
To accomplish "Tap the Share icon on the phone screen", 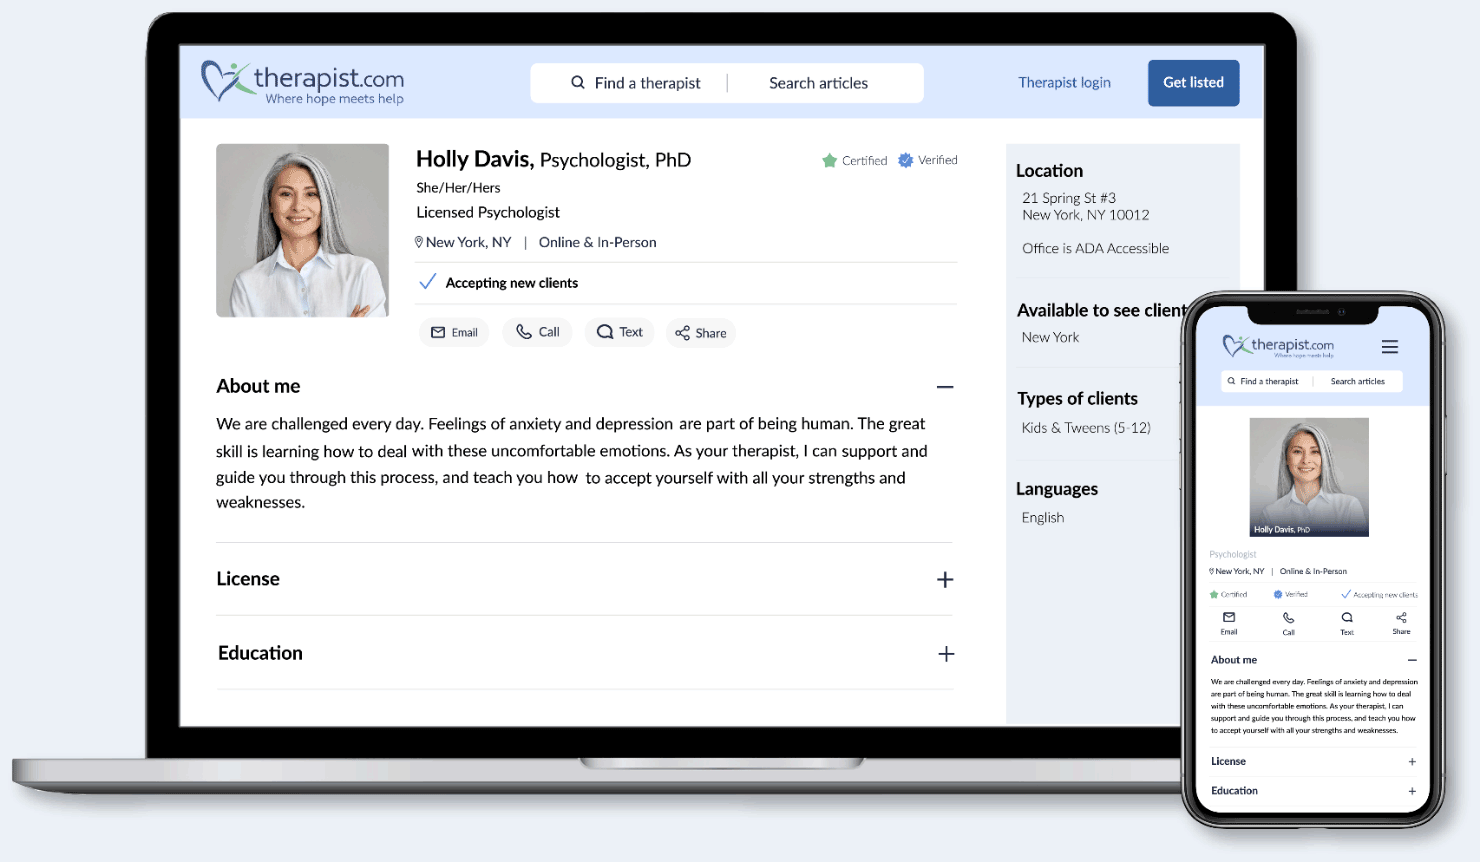I will pyautogui.click(x=1401, y=618).
